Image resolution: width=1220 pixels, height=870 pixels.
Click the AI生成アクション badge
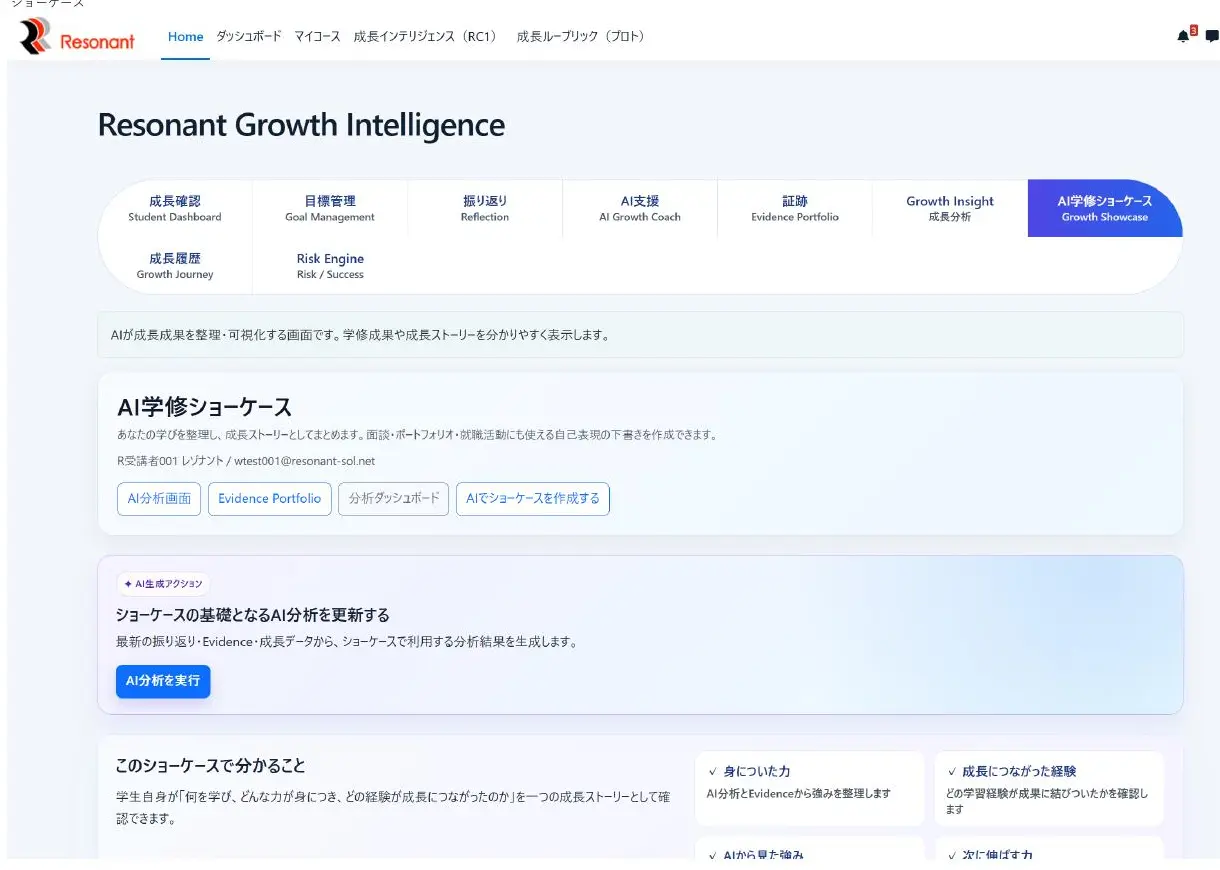pyautogui.click(x=163, y=584)
